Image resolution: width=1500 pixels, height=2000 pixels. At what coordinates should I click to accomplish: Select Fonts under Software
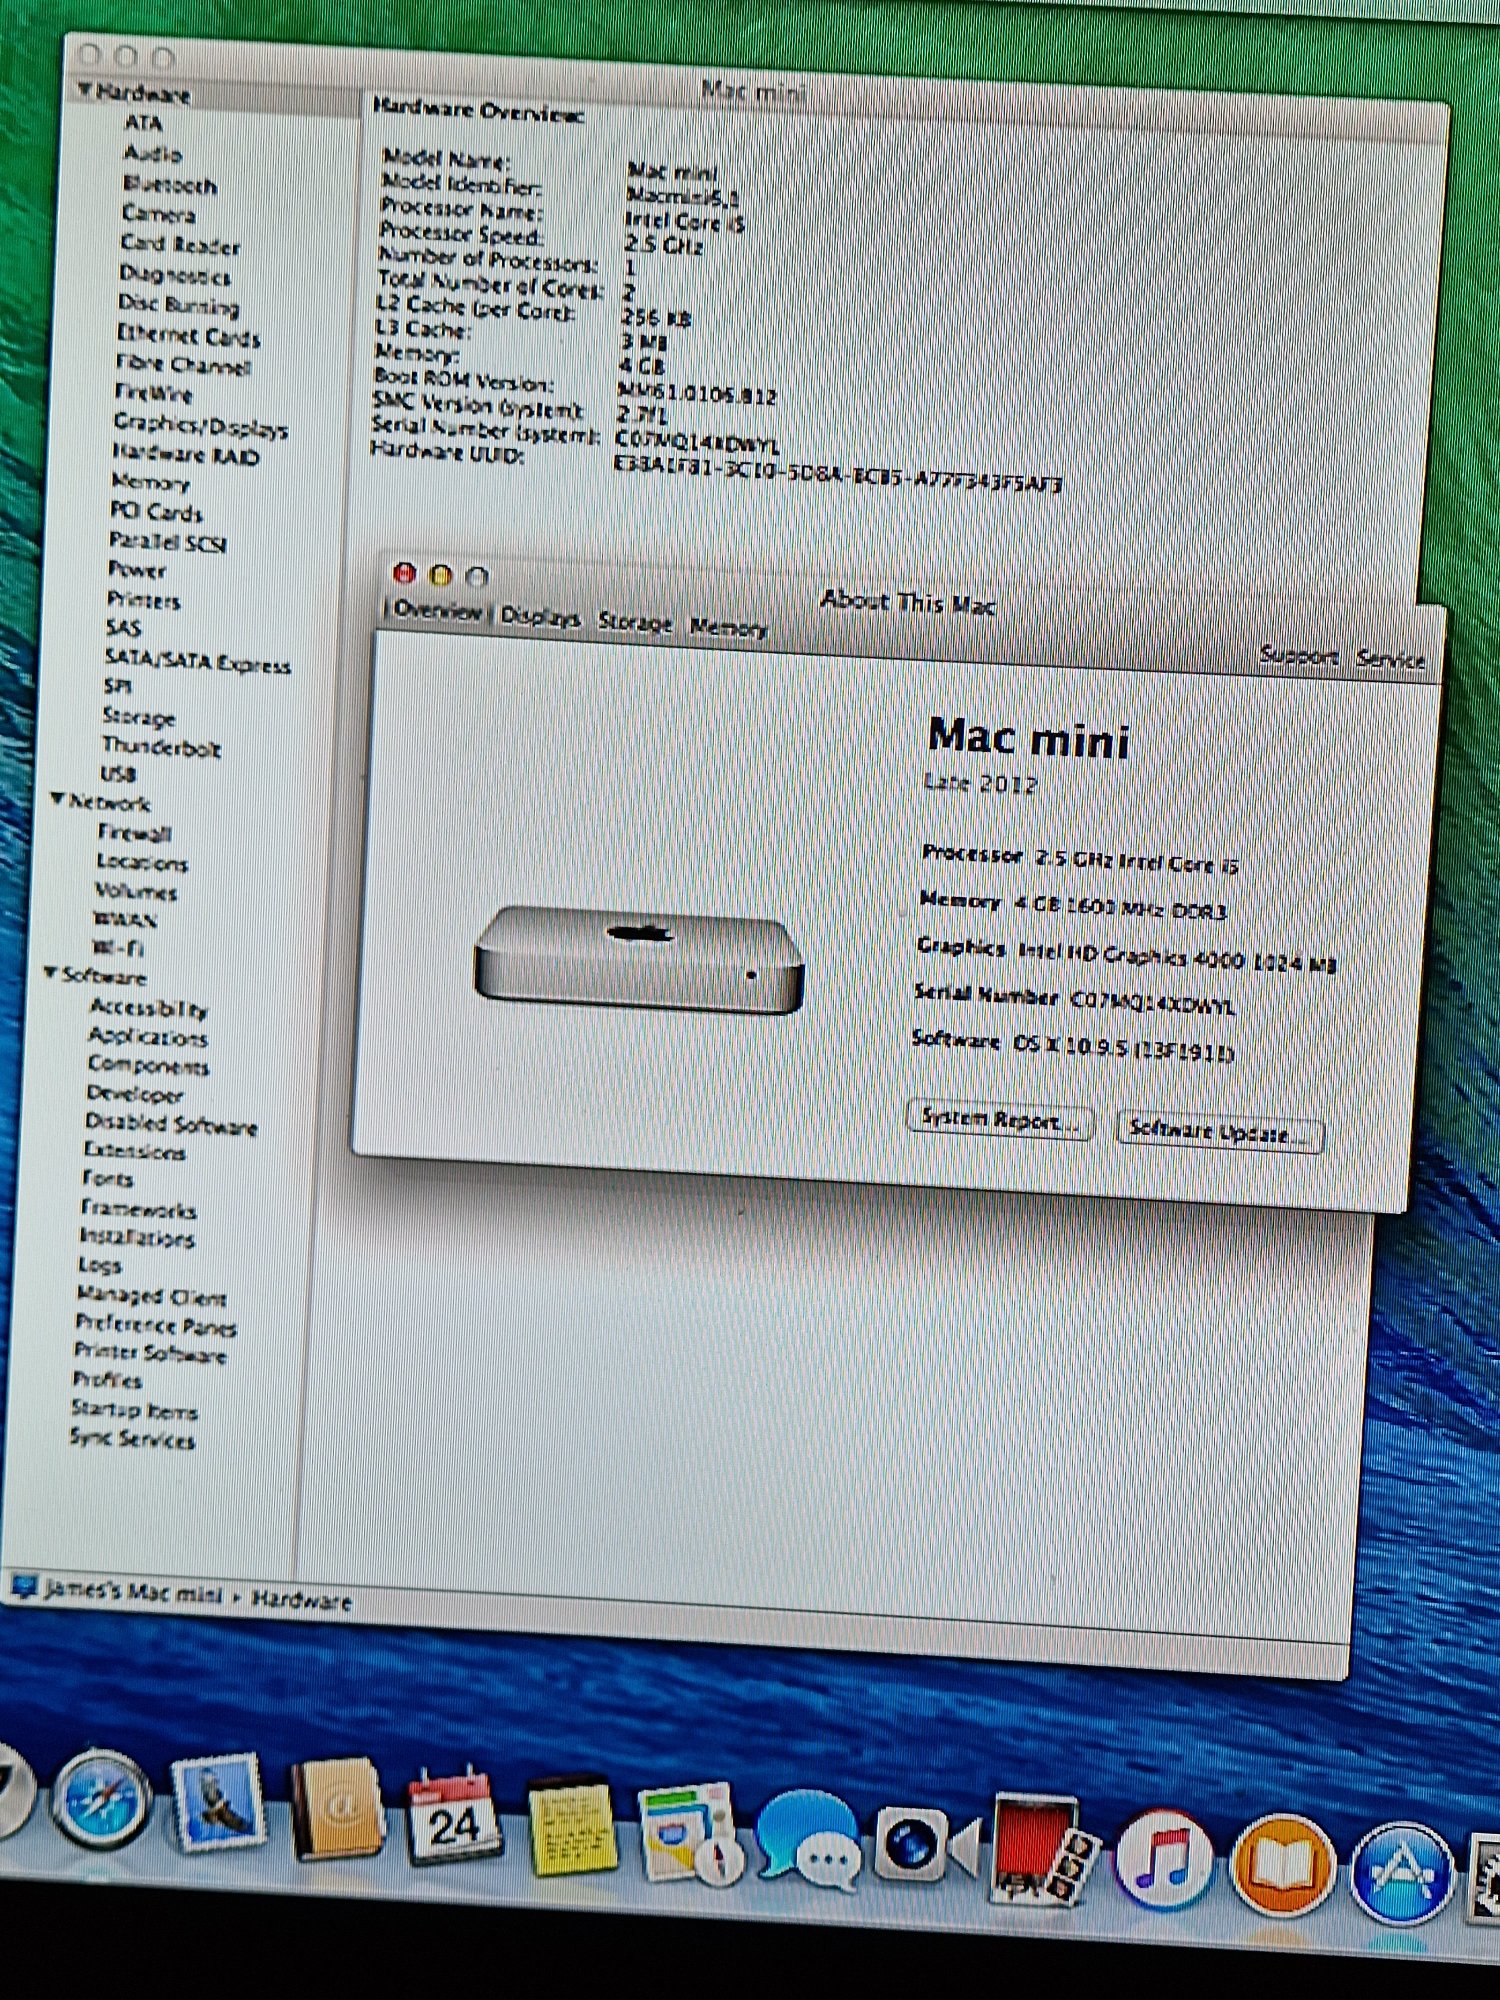[x=108, y=1179]
